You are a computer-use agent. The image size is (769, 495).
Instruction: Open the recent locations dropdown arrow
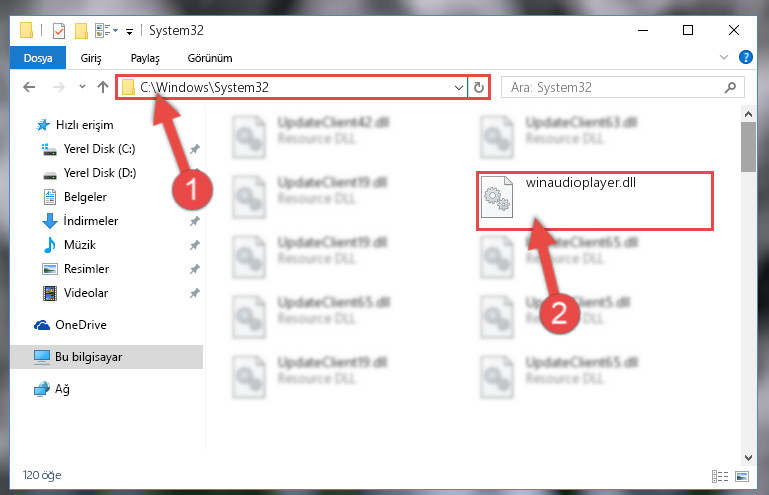click(x=82, y=87)
